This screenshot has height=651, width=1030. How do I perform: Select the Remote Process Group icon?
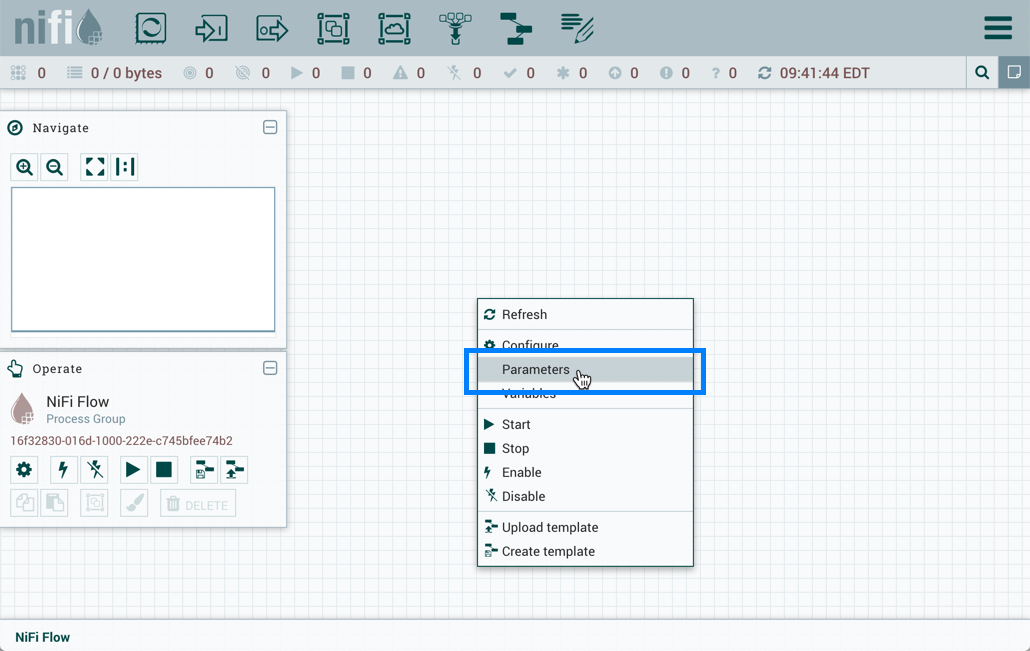pos(394,28)
